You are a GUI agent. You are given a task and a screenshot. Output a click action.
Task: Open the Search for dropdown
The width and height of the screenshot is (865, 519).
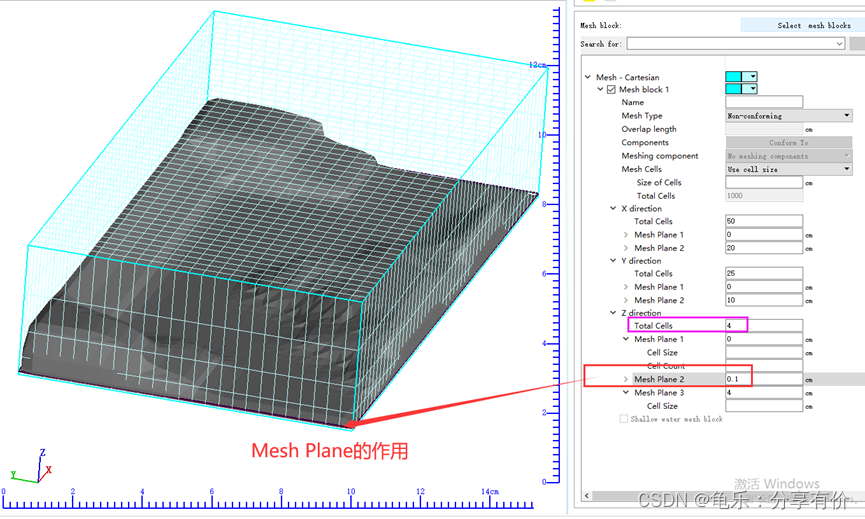pyautogui.click(x=839, y=44)
